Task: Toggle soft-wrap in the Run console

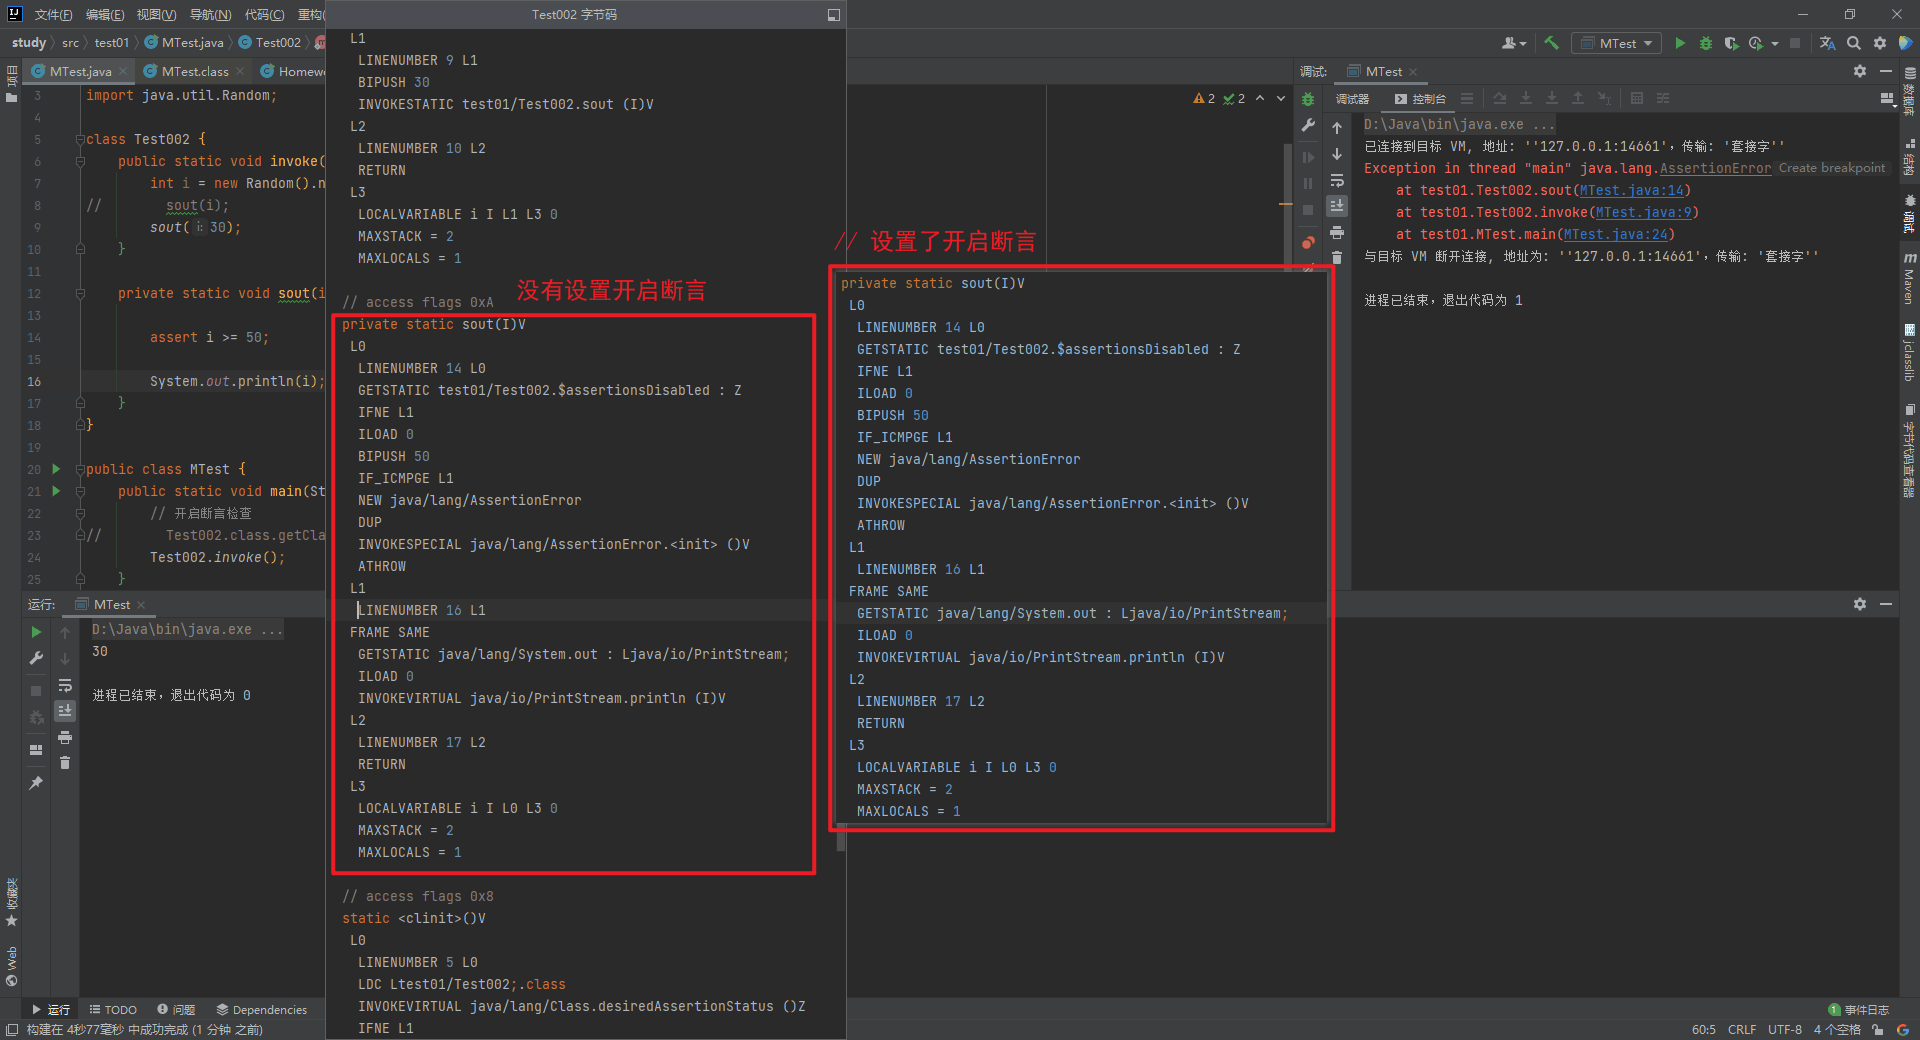Action: pyautogui.click(x=65, y=685)
